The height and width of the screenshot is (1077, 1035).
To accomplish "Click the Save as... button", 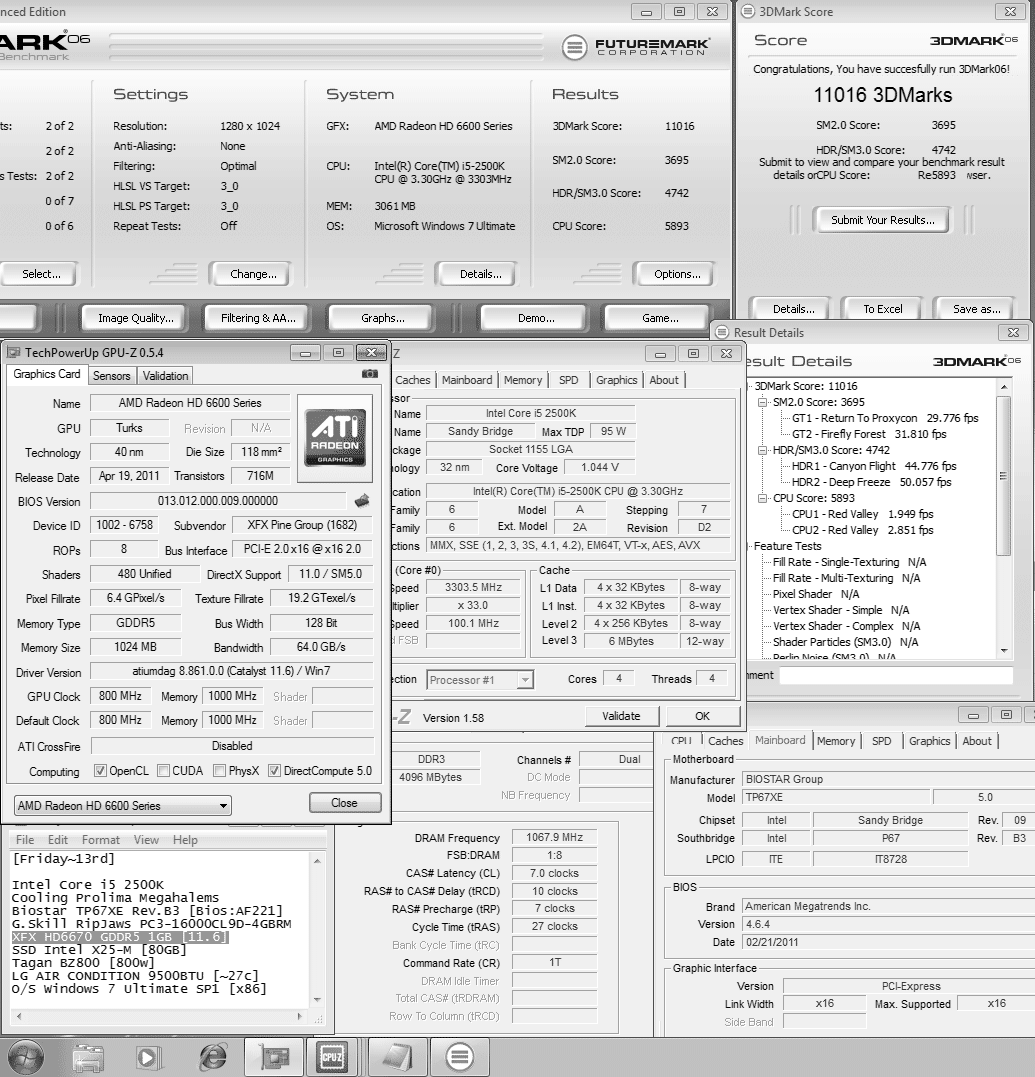I will point(976,309).
